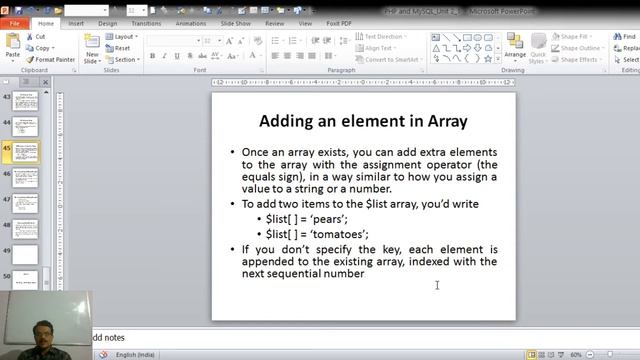The width and height of the screenshot is (640, 360).
Task: Select the star shape in gallery
Action: pos(488,59)
